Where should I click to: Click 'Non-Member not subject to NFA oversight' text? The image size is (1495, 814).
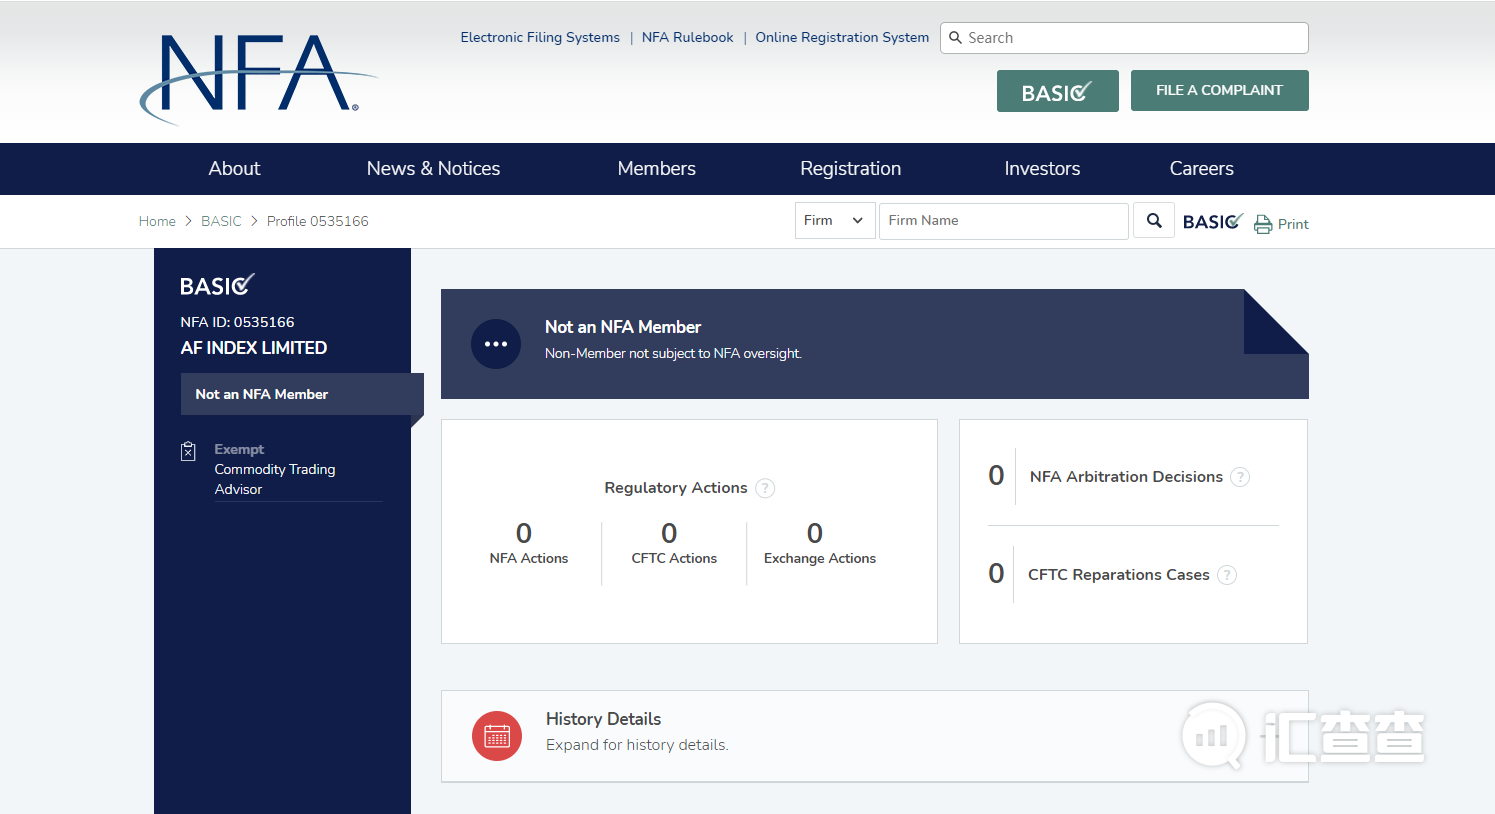[x=673, y=353]
